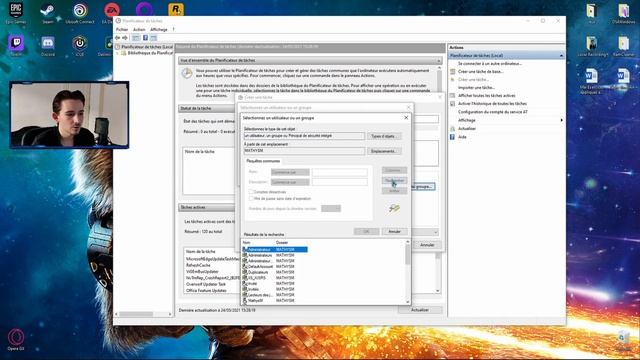Screen dimensions: 640x360
Task: Click the search results vertical scrollbar
Action: pyautogui.click(x=407, y=272)
